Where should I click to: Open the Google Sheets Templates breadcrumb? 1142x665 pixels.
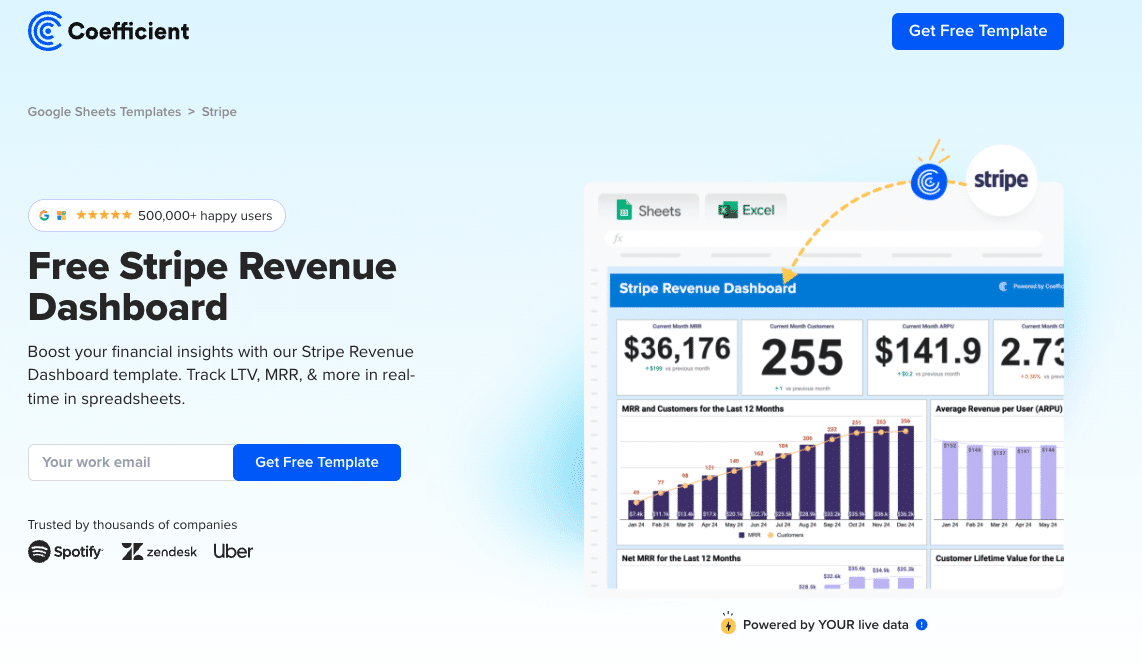click(x=104, y=111)
